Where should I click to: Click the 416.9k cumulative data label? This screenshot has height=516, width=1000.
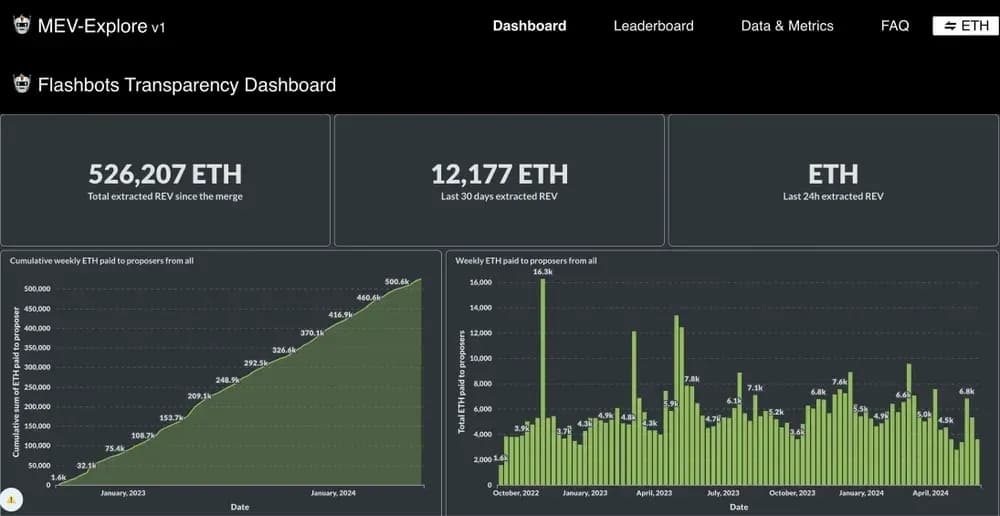point(341,314)
